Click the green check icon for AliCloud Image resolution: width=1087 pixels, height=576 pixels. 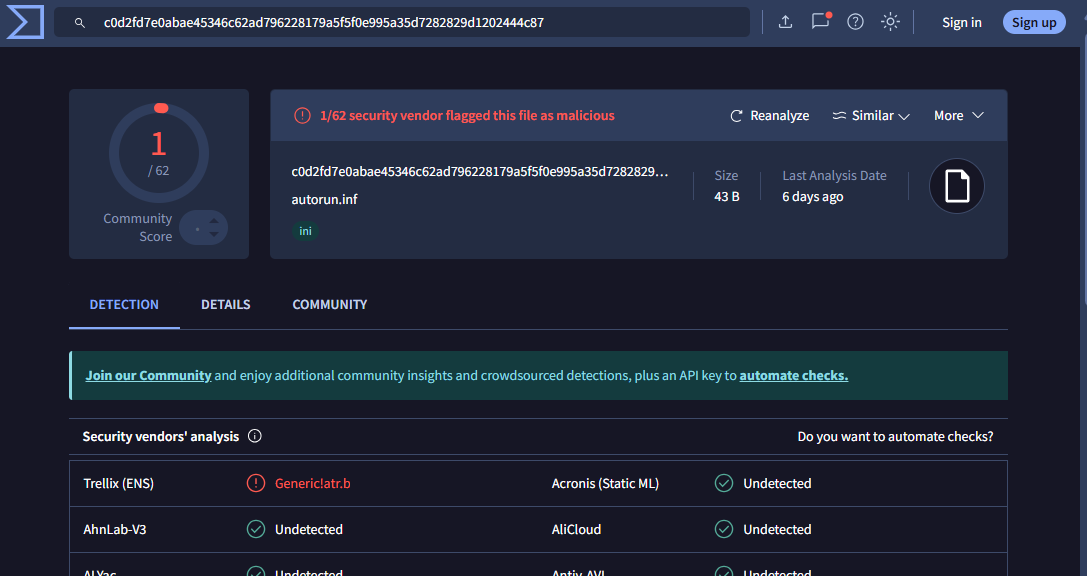pyautogui.click(x=724, y=530)
